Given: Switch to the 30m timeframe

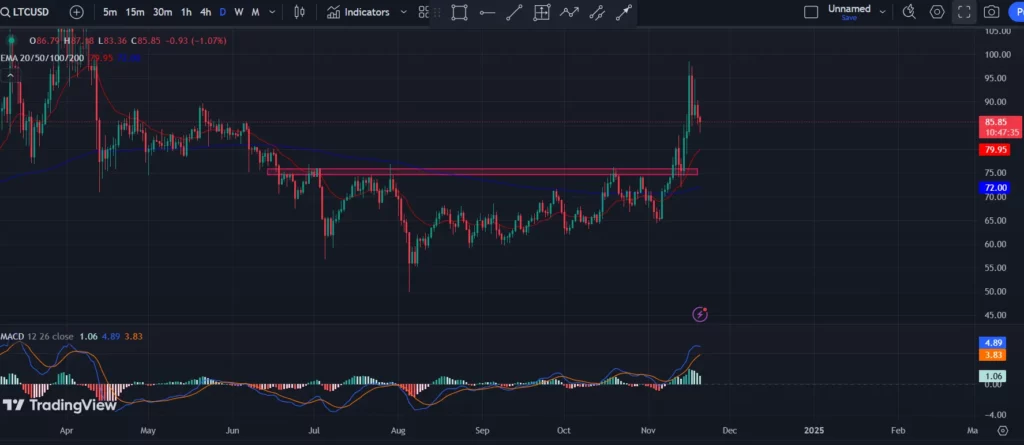Looking at the screenshot, I should [x=163, y=12].
